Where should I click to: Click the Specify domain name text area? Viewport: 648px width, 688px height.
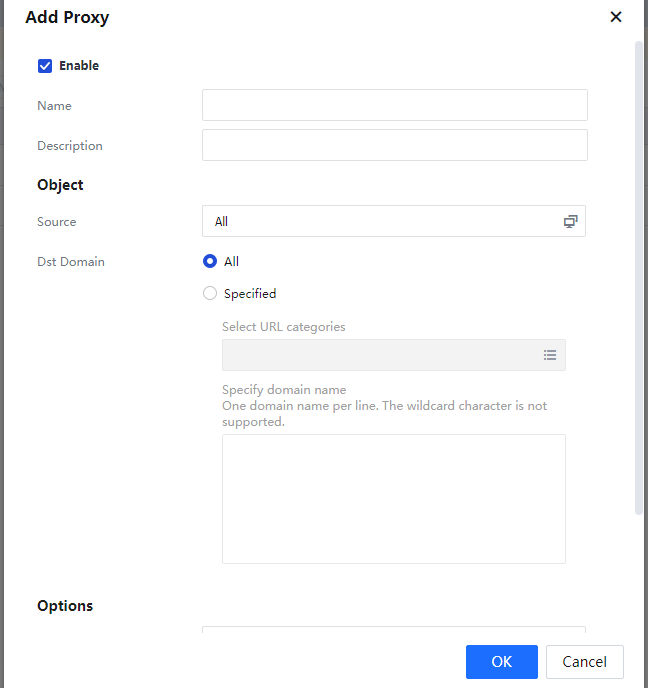393,498
